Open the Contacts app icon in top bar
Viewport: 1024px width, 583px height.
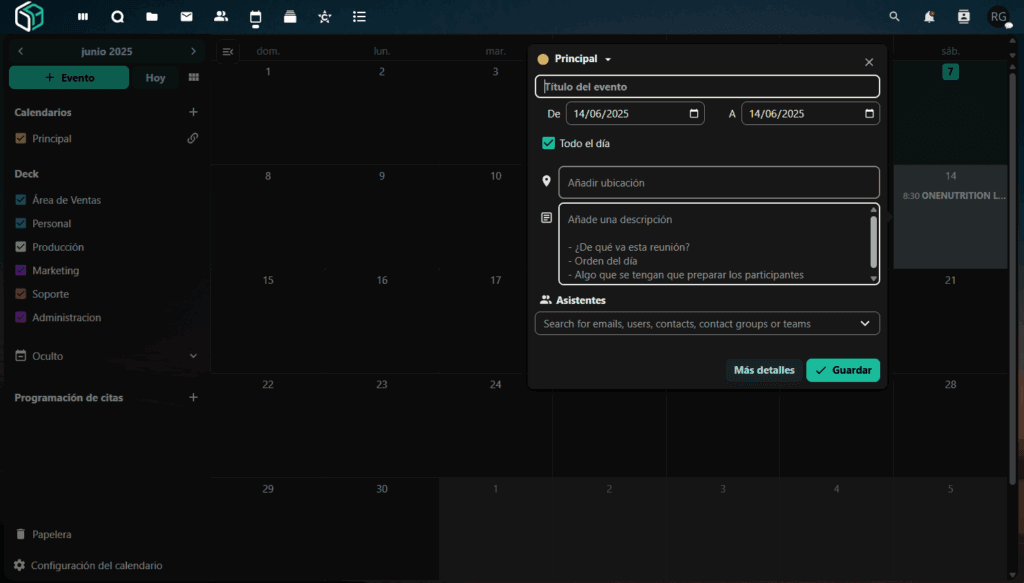[221, 17]
